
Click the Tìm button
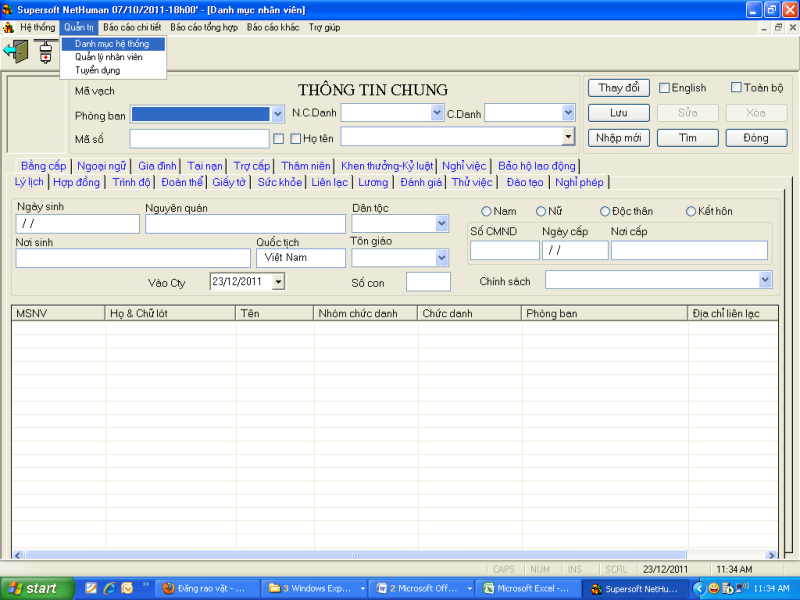[x=687, y=138]
